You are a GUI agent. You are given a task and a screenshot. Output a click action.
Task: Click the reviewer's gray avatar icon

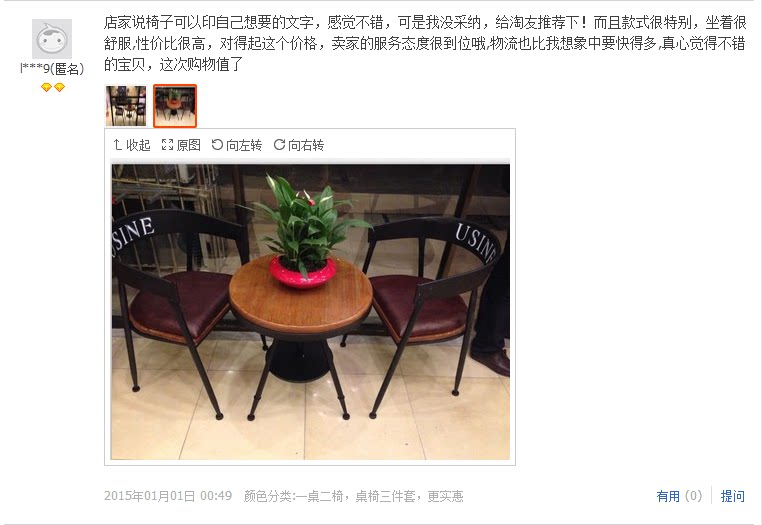52,39
